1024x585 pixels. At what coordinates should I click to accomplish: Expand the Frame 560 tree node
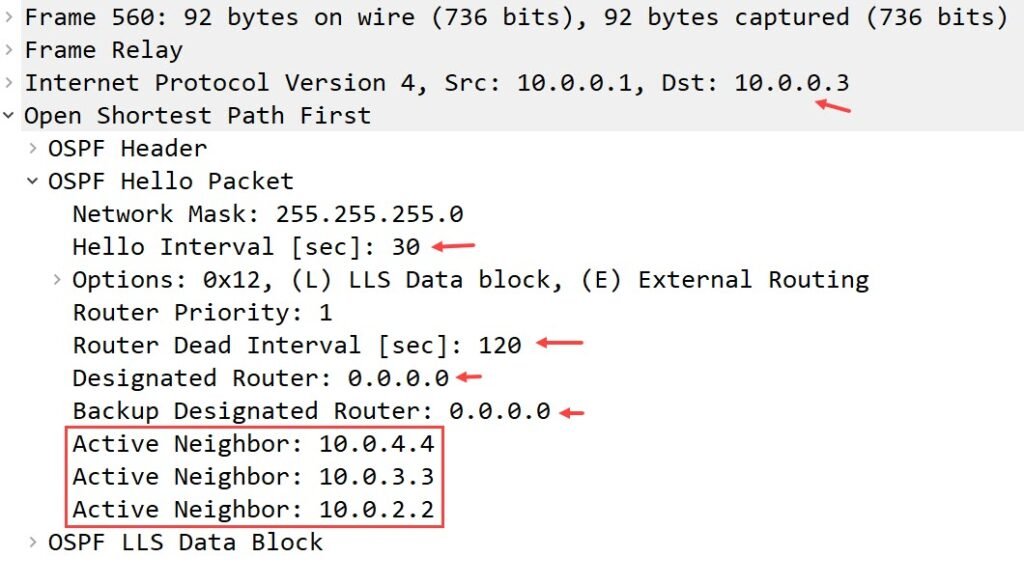[8, 17]
